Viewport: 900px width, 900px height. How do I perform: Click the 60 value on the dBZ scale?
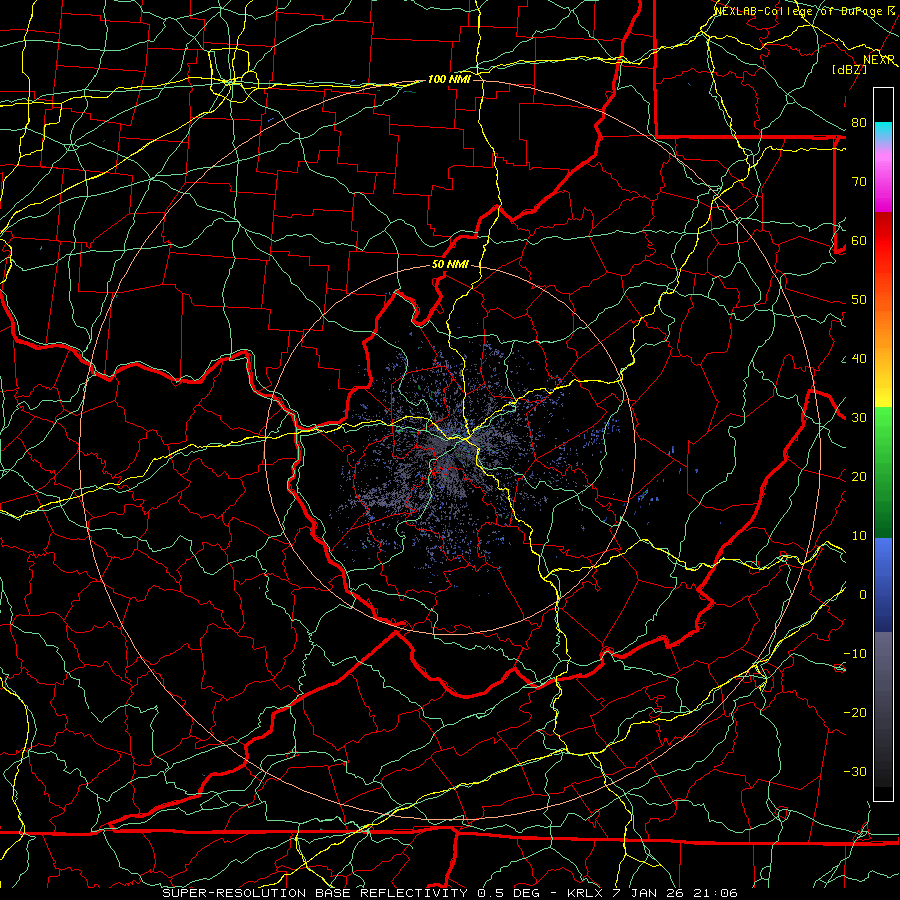point(859,240)
